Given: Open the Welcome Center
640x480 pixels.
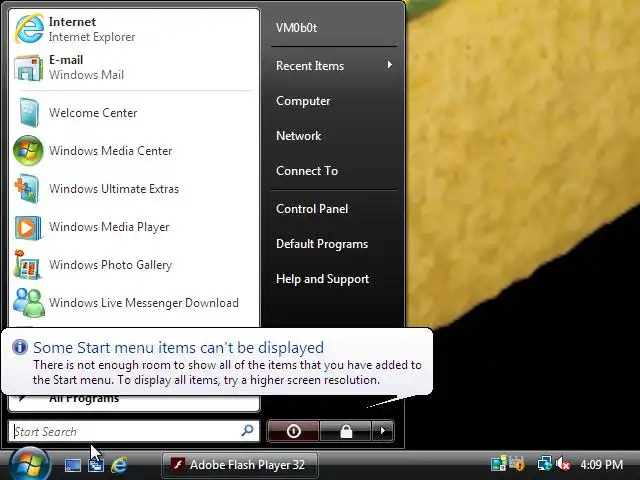Looking at the screenshot, I should [134, 113].
